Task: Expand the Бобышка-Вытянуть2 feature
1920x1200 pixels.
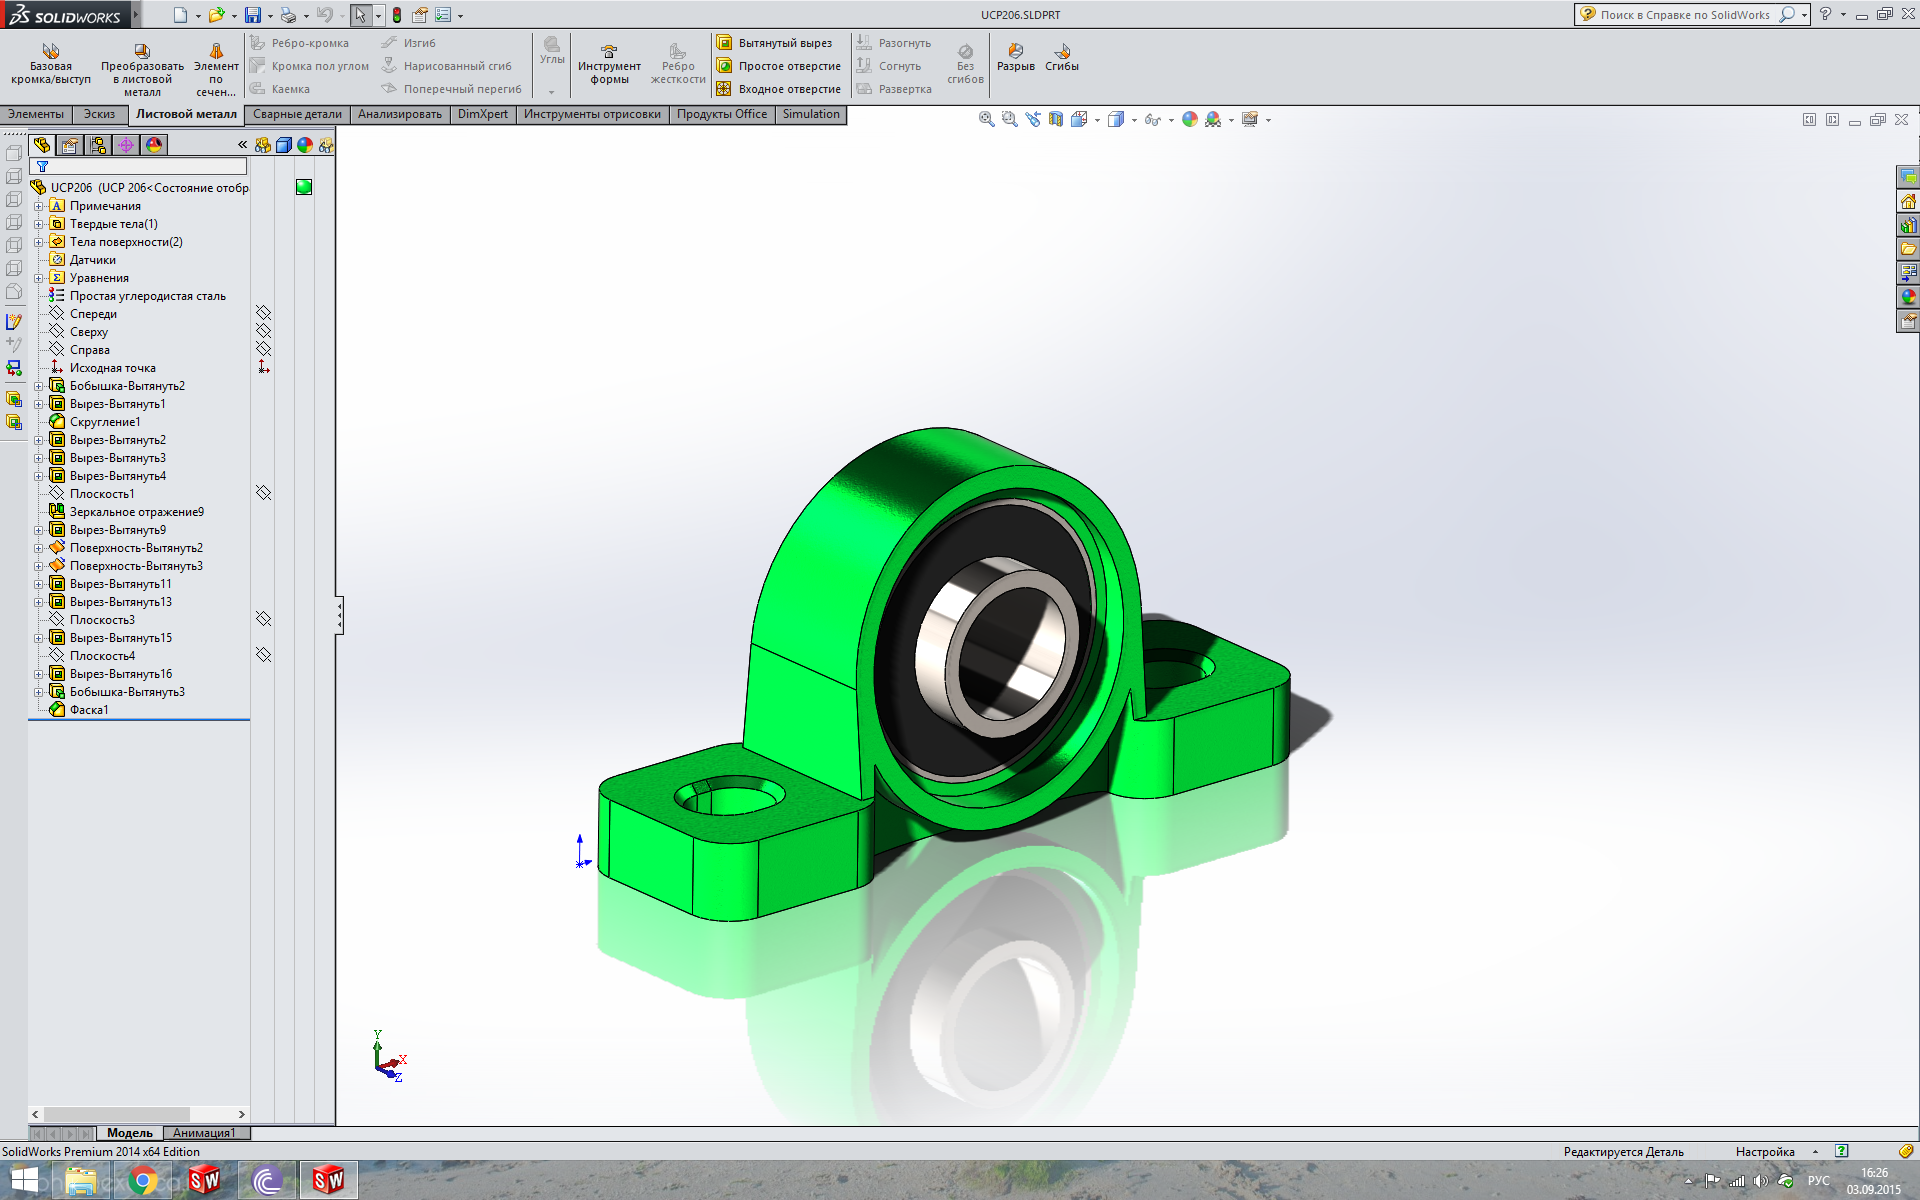Action: coord(39,386)
